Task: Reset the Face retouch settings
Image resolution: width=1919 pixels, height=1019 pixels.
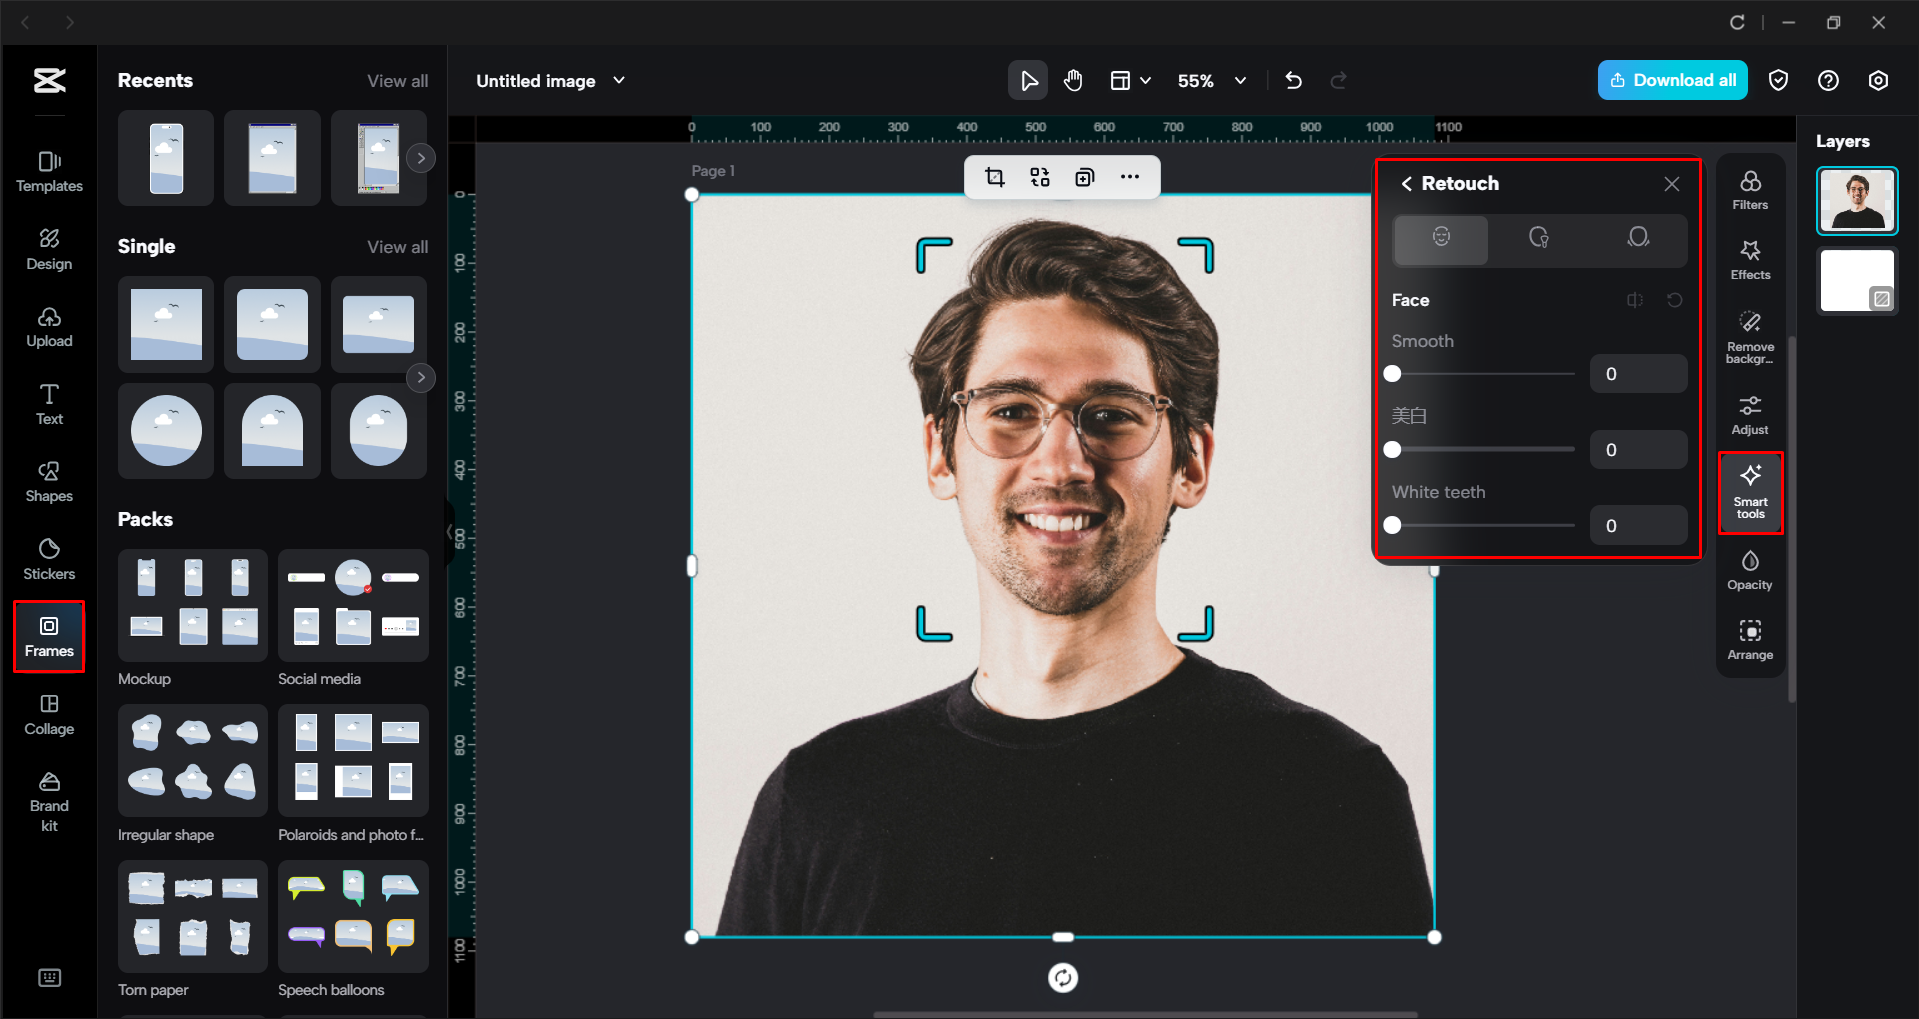Action: pyautogui.click(x=1674, y=300)
